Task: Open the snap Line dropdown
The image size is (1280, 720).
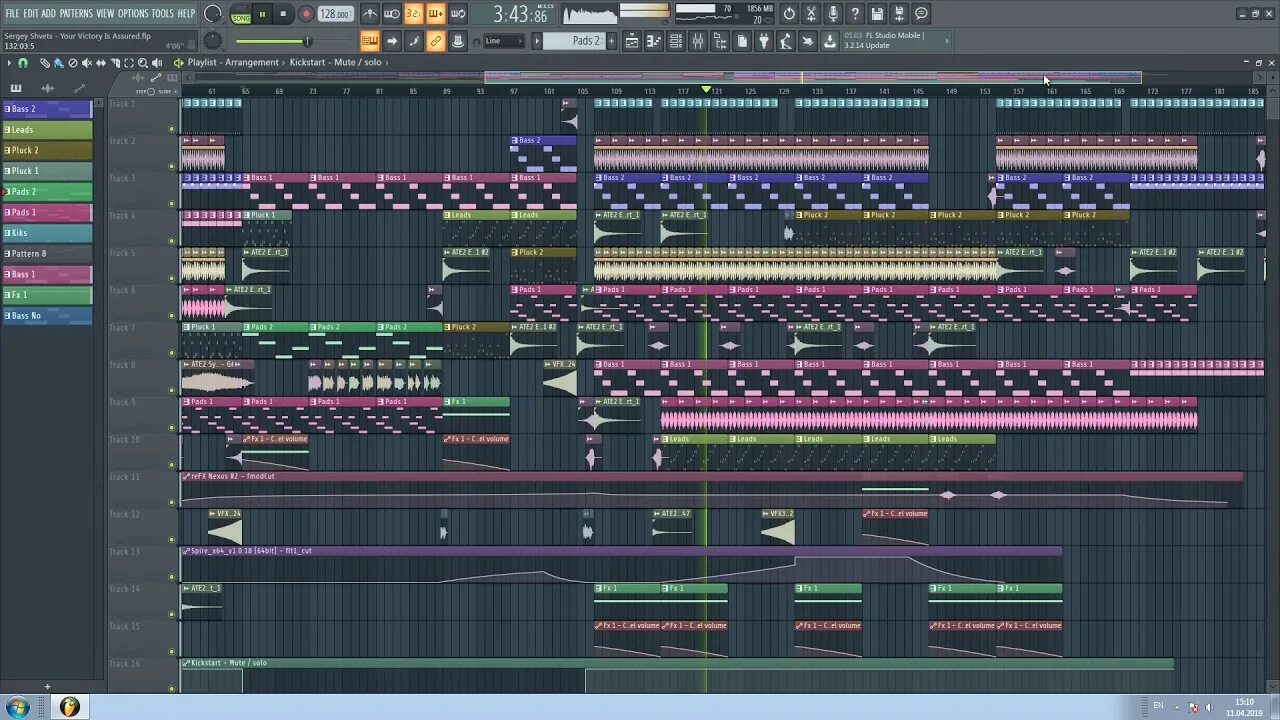Action: tap(503, 41)
